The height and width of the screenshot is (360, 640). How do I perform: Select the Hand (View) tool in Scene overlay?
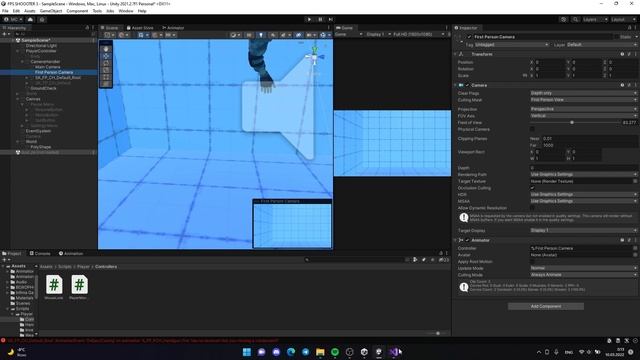click(x=106, y=49)
